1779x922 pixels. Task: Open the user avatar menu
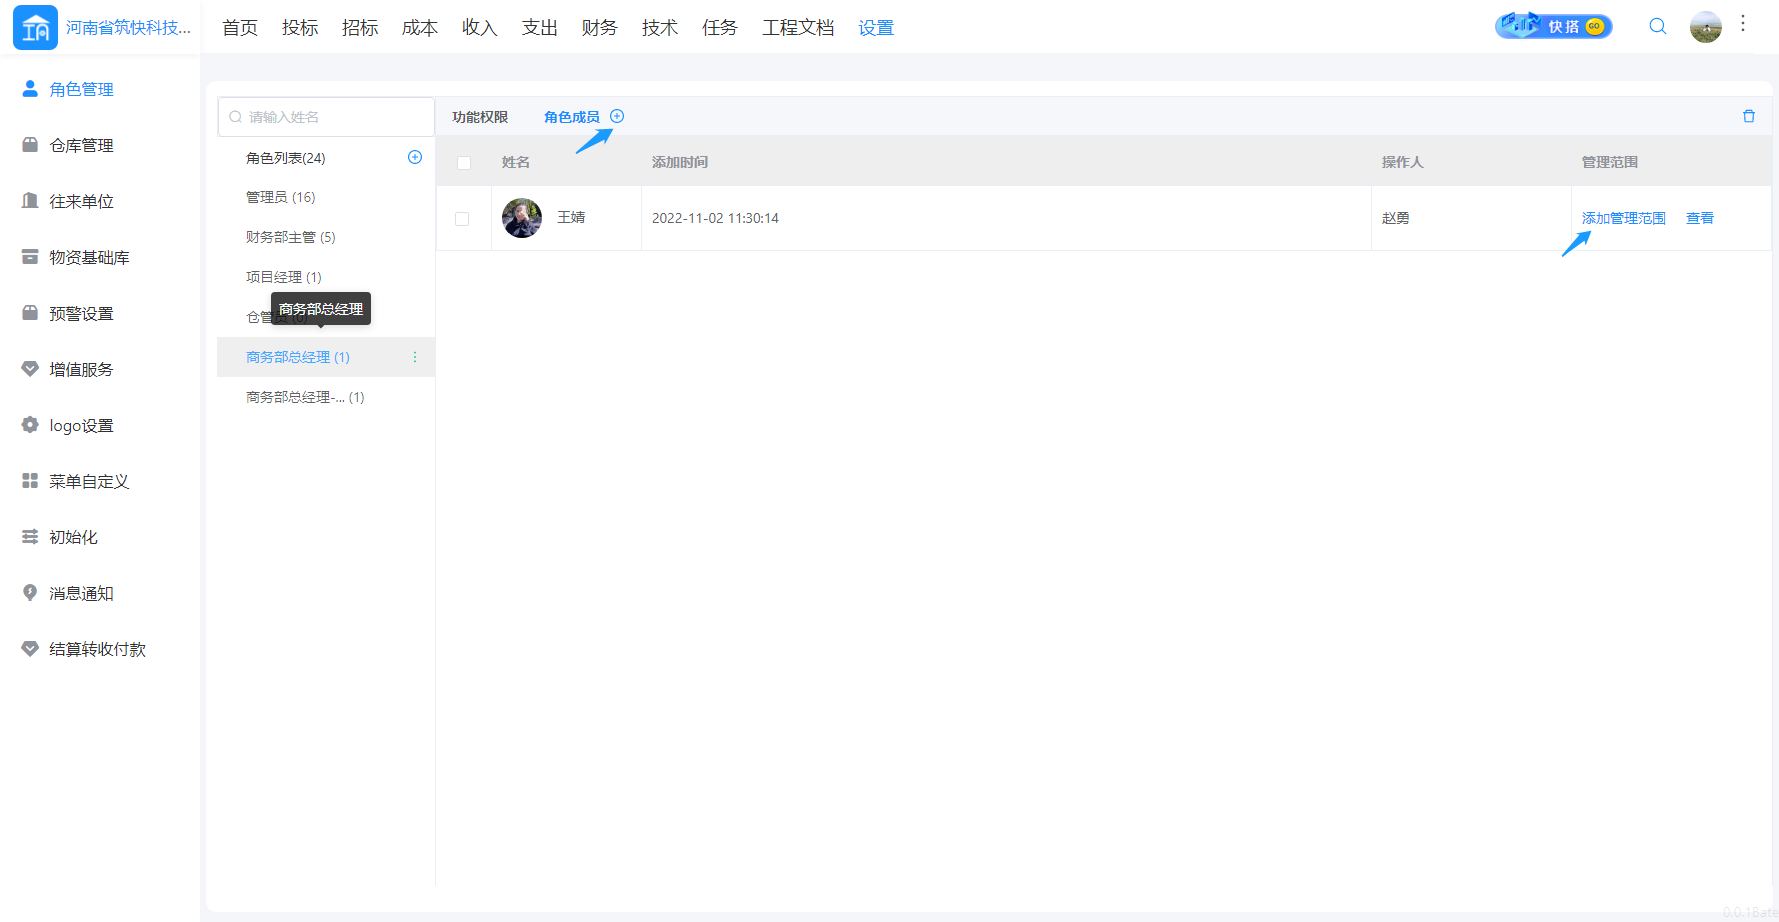1705,27
